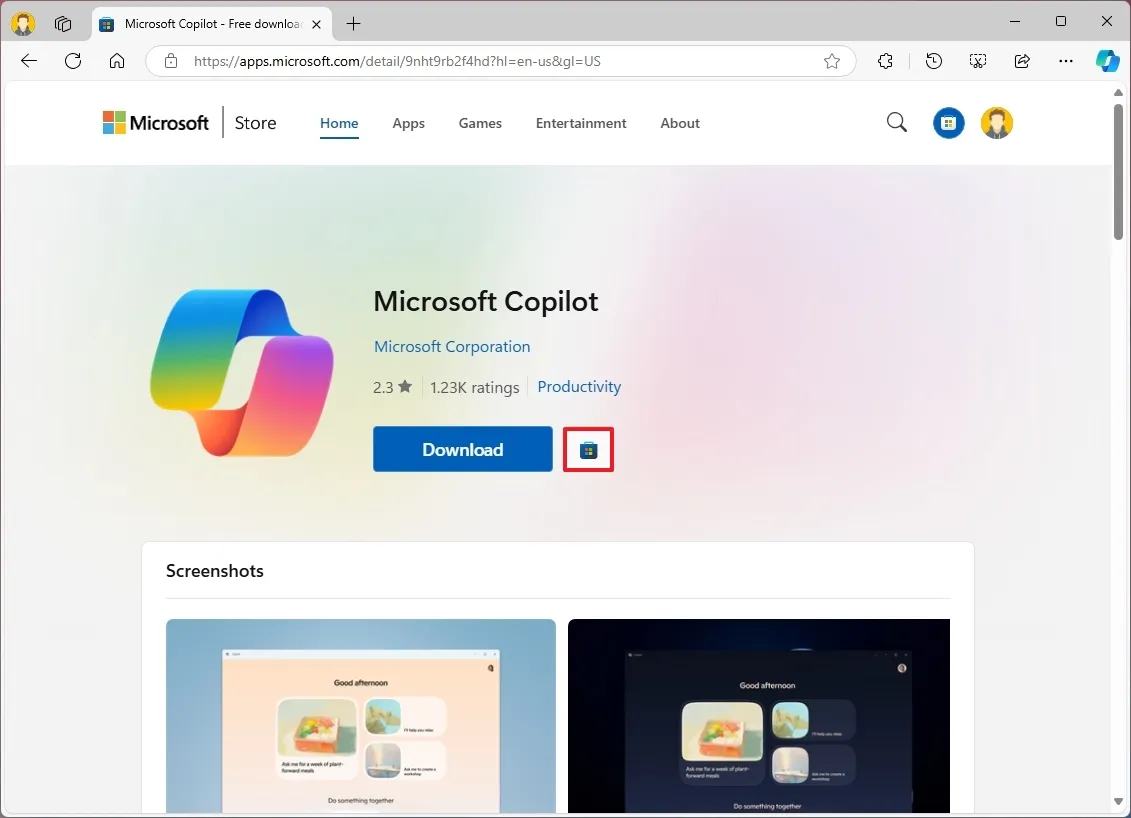Add this page to favorites star
This screenshot has height=818, width=1131.
coord(832,61)
